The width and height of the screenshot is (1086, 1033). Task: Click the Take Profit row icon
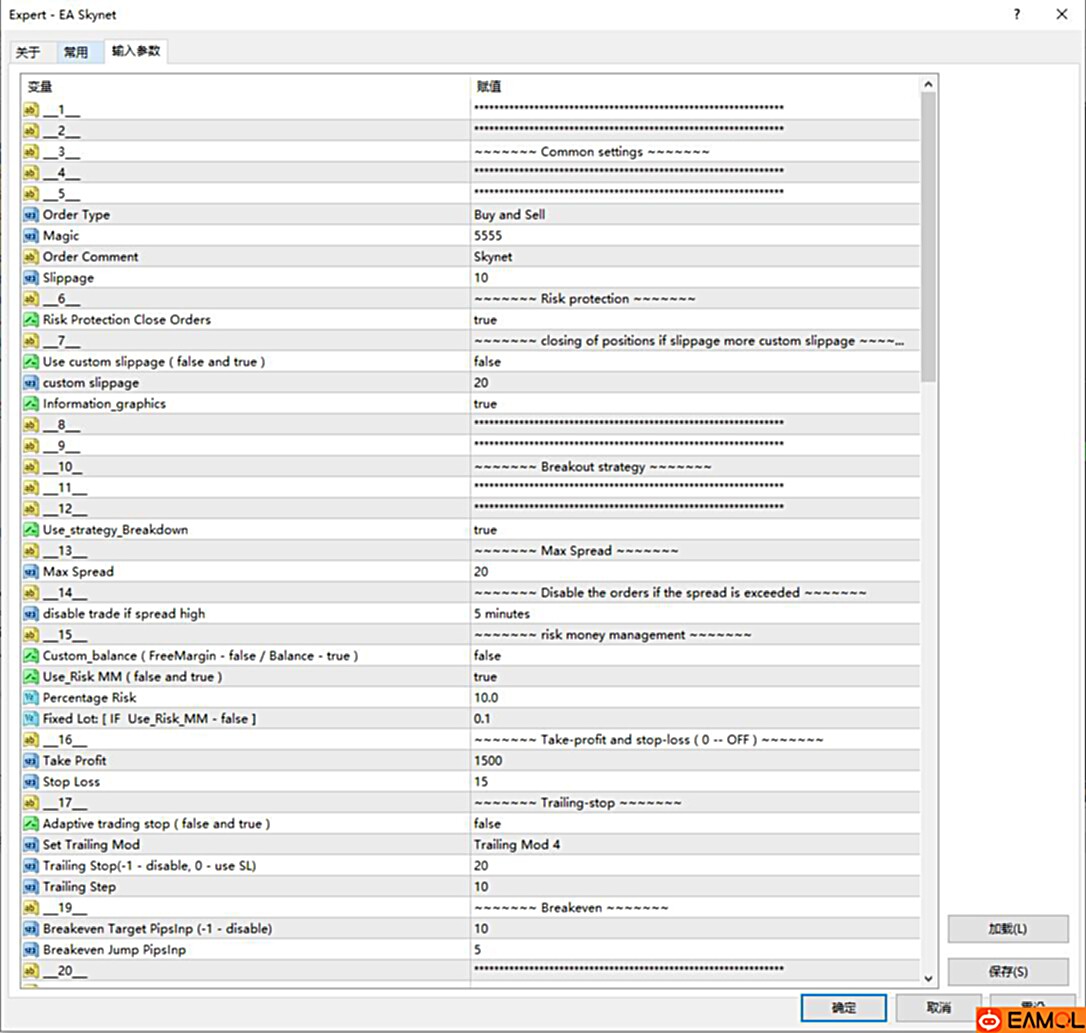31,761
